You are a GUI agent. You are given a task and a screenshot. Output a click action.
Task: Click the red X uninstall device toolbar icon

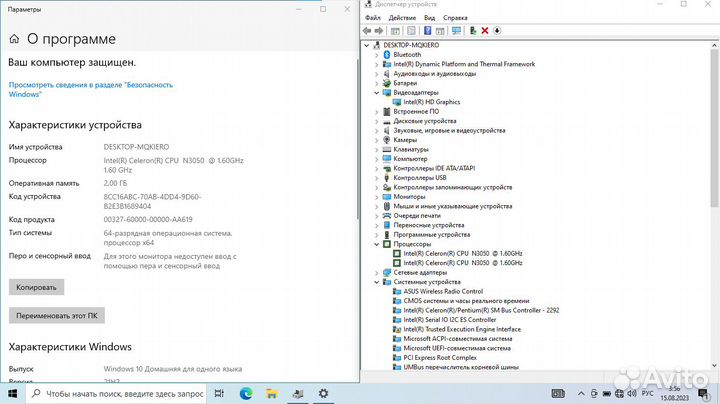point(485,30)
